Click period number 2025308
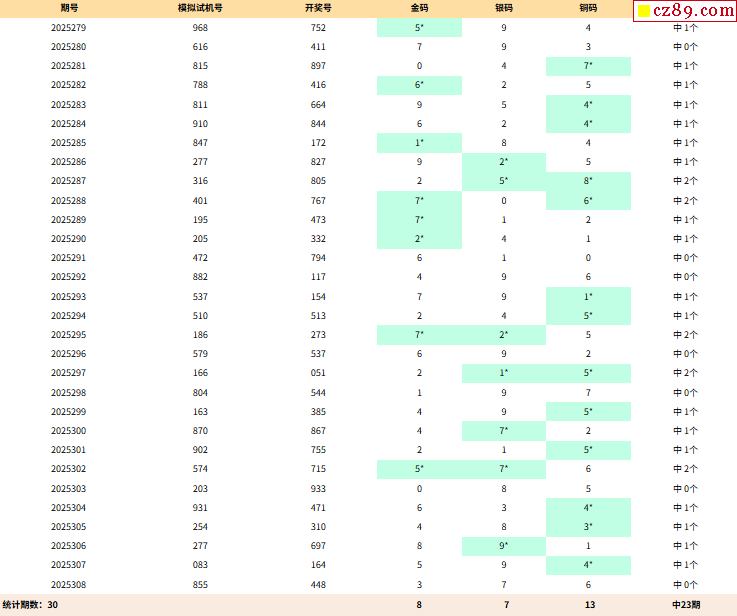 68,585
